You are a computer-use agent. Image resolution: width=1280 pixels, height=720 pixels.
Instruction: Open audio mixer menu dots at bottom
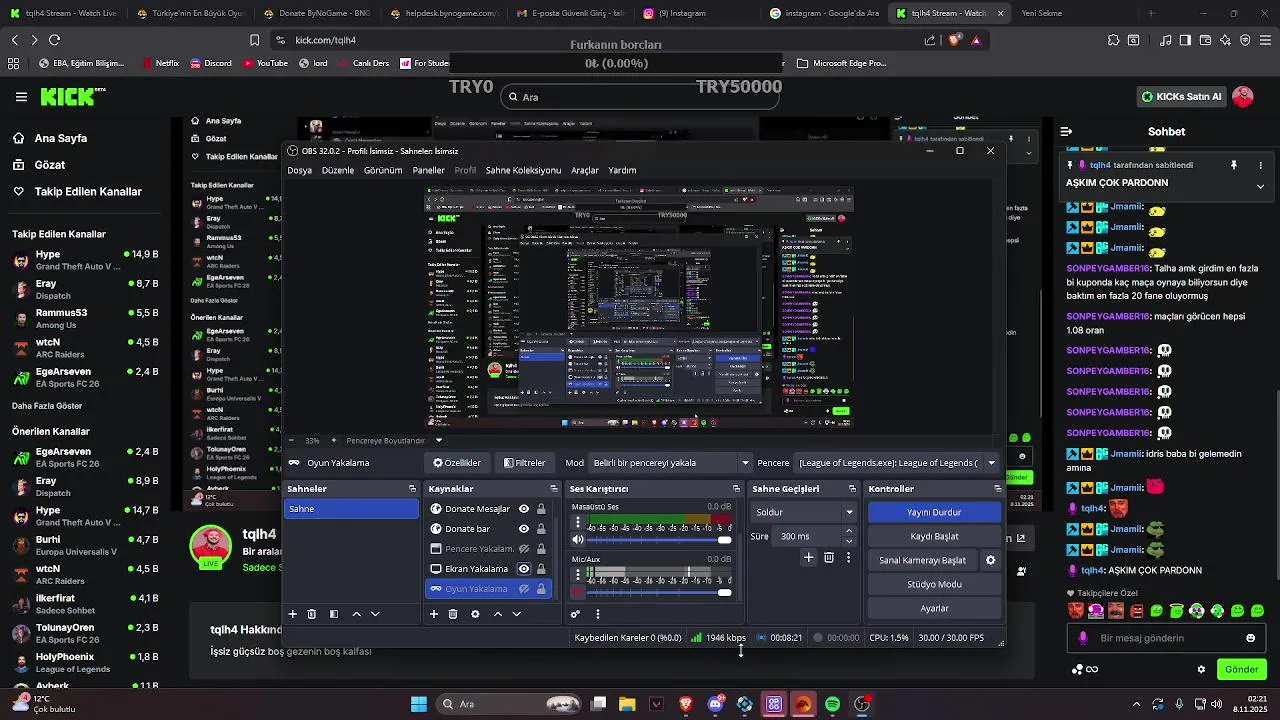598,614
